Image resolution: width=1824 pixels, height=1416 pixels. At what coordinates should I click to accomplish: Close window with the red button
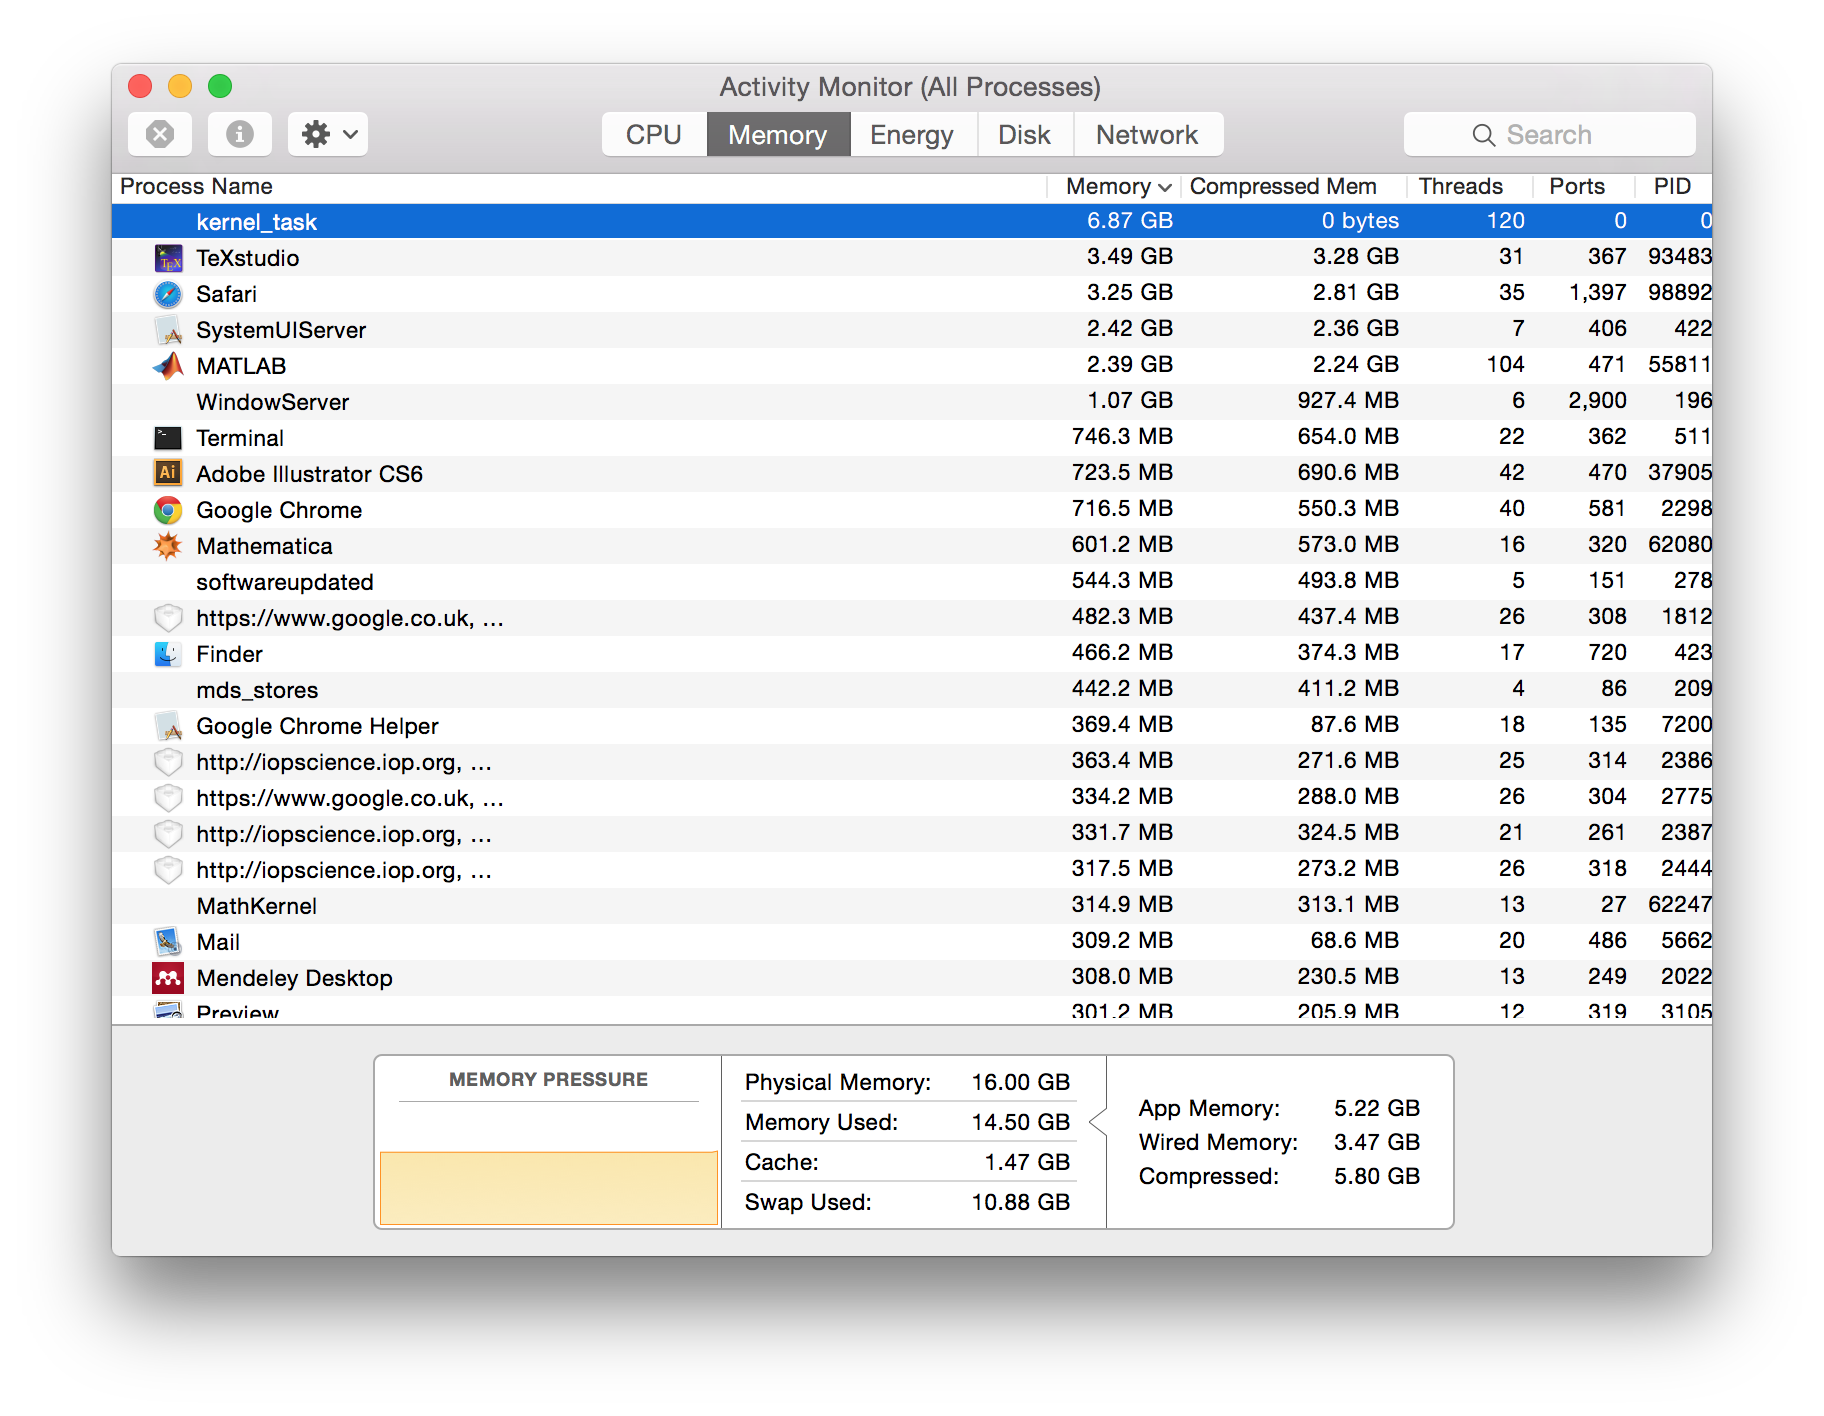(140, 86)
